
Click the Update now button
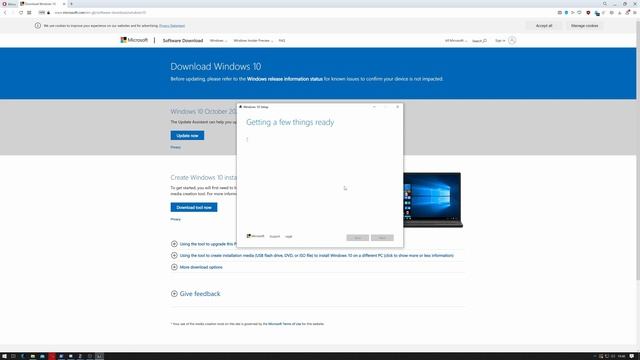point(187,136)
